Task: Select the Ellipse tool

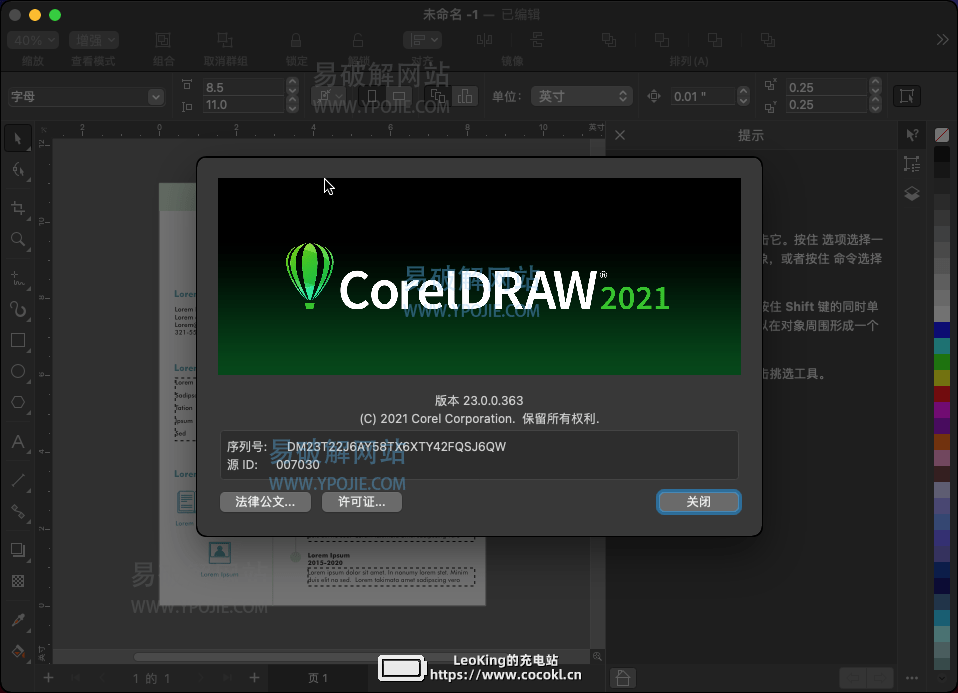Action: point(18,371)
